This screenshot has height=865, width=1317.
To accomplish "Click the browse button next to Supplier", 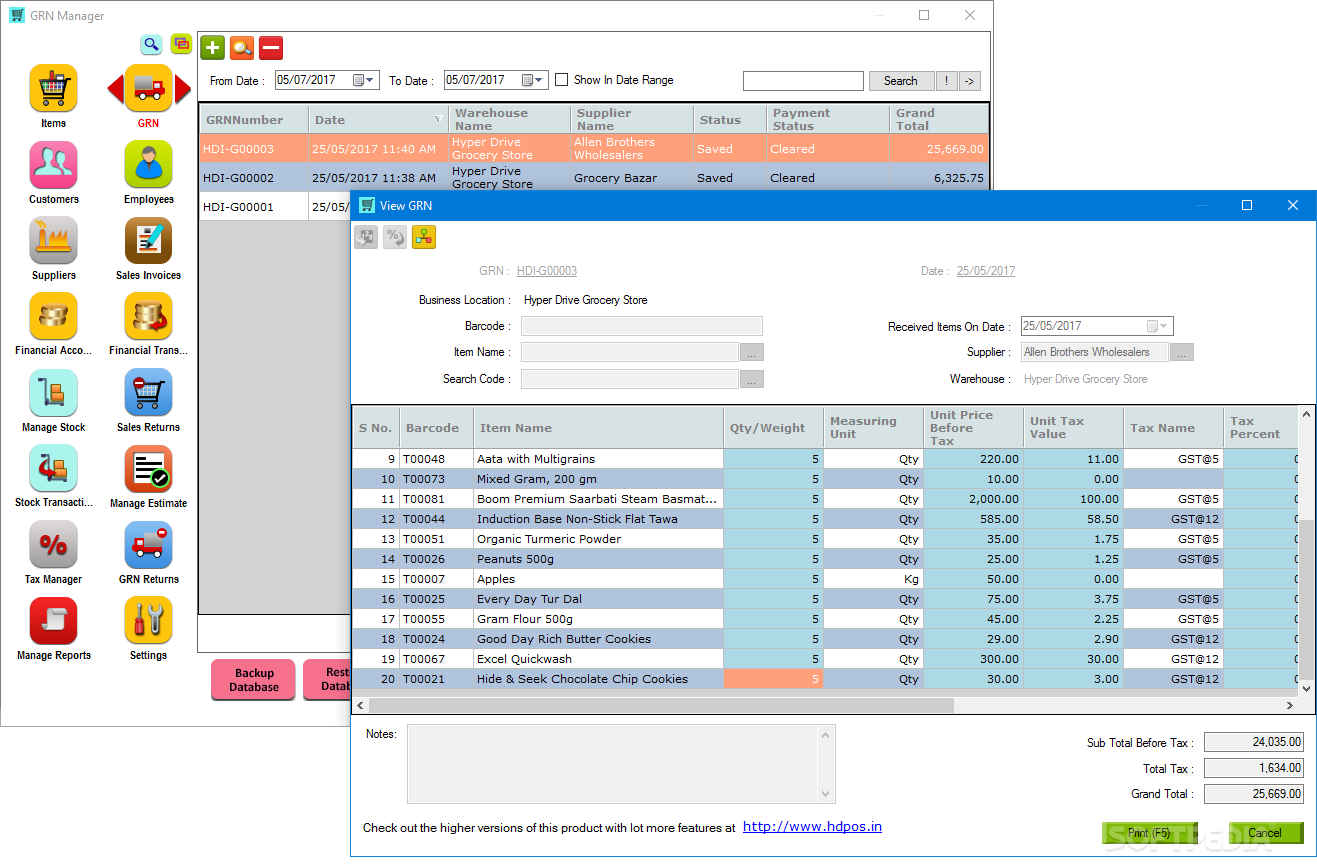I will tap(1182, 352).
